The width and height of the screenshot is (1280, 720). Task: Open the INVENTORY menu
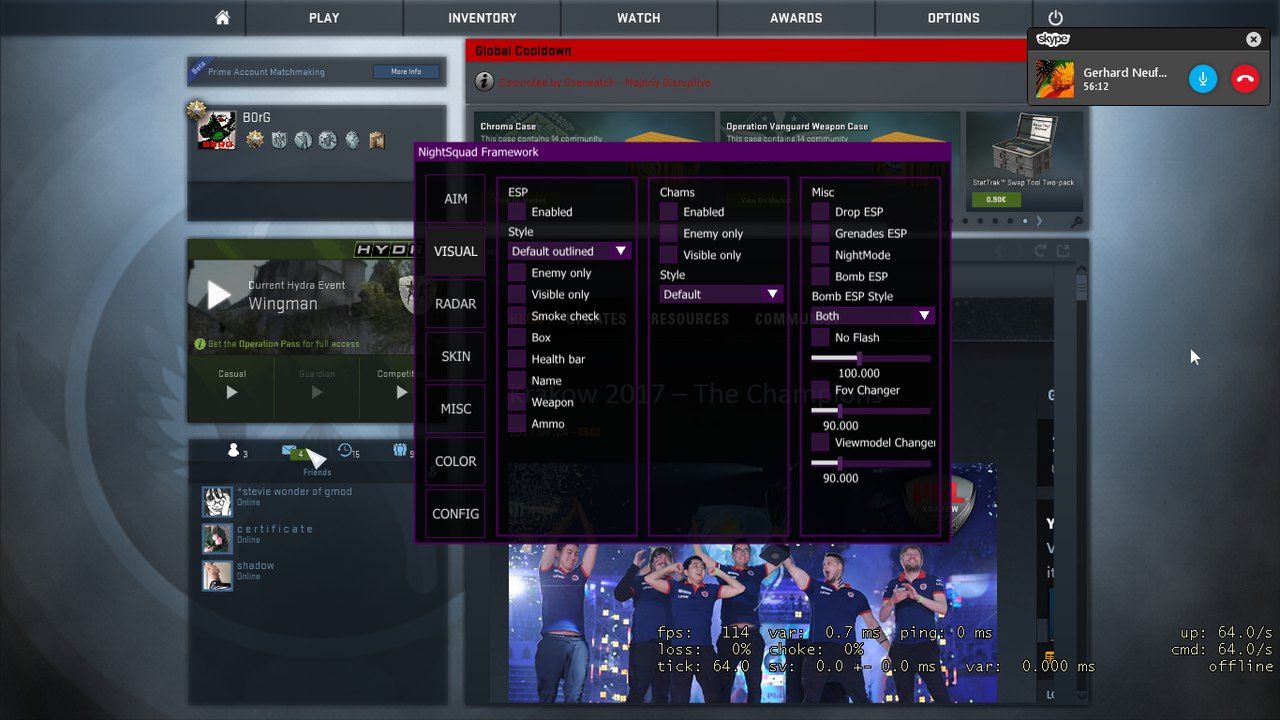point(482,18)
